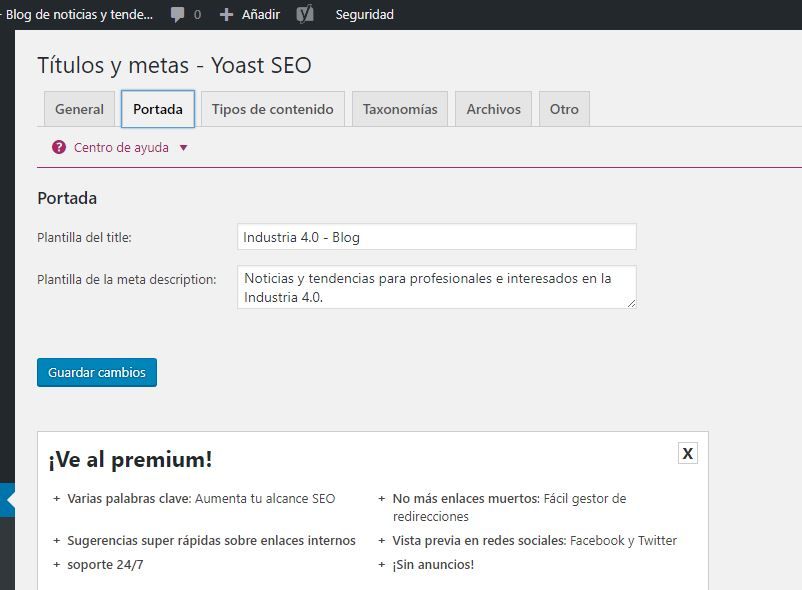Select the Portada tab
This screenshot has height=590, width=802.
(158, 109)
